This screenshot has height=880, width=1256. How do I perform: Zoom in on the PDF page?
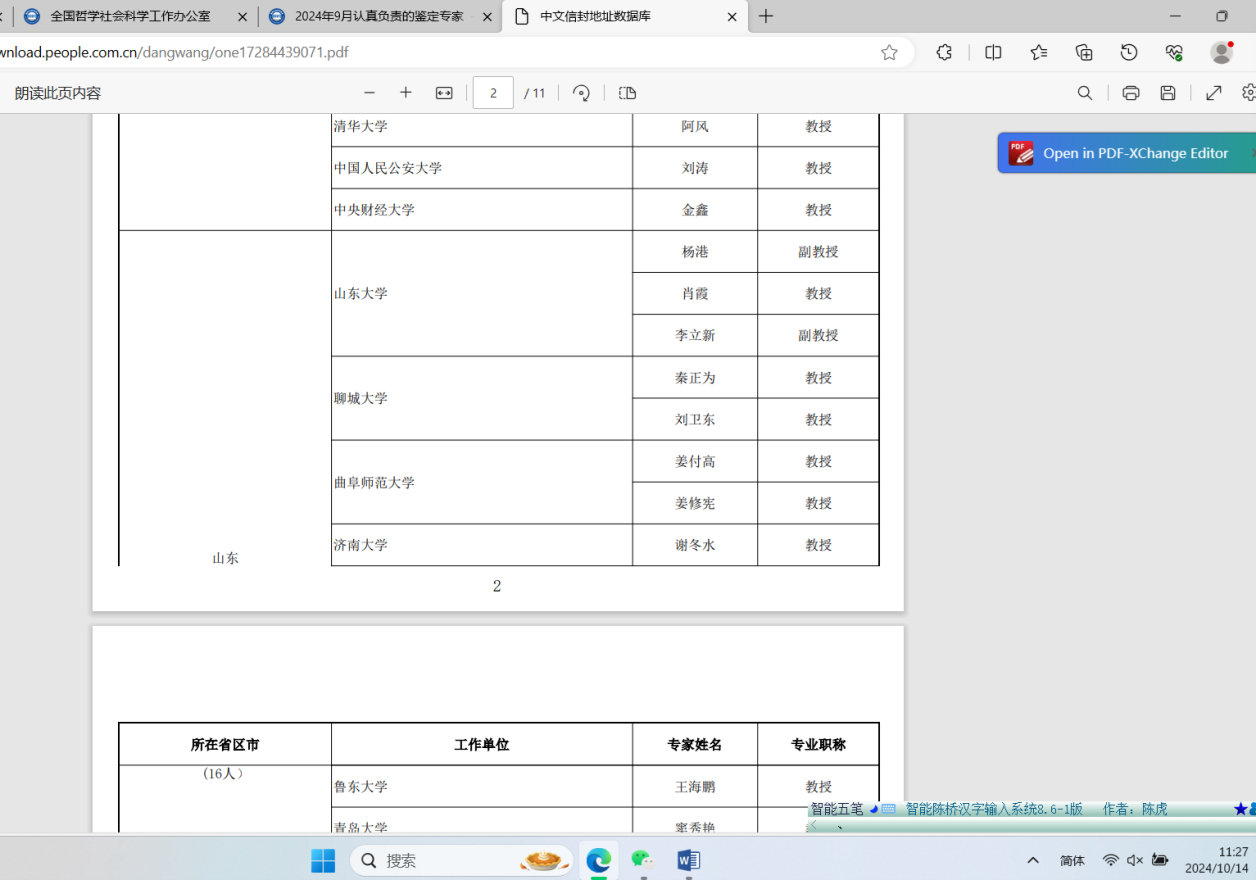click(x=406, y=92)
